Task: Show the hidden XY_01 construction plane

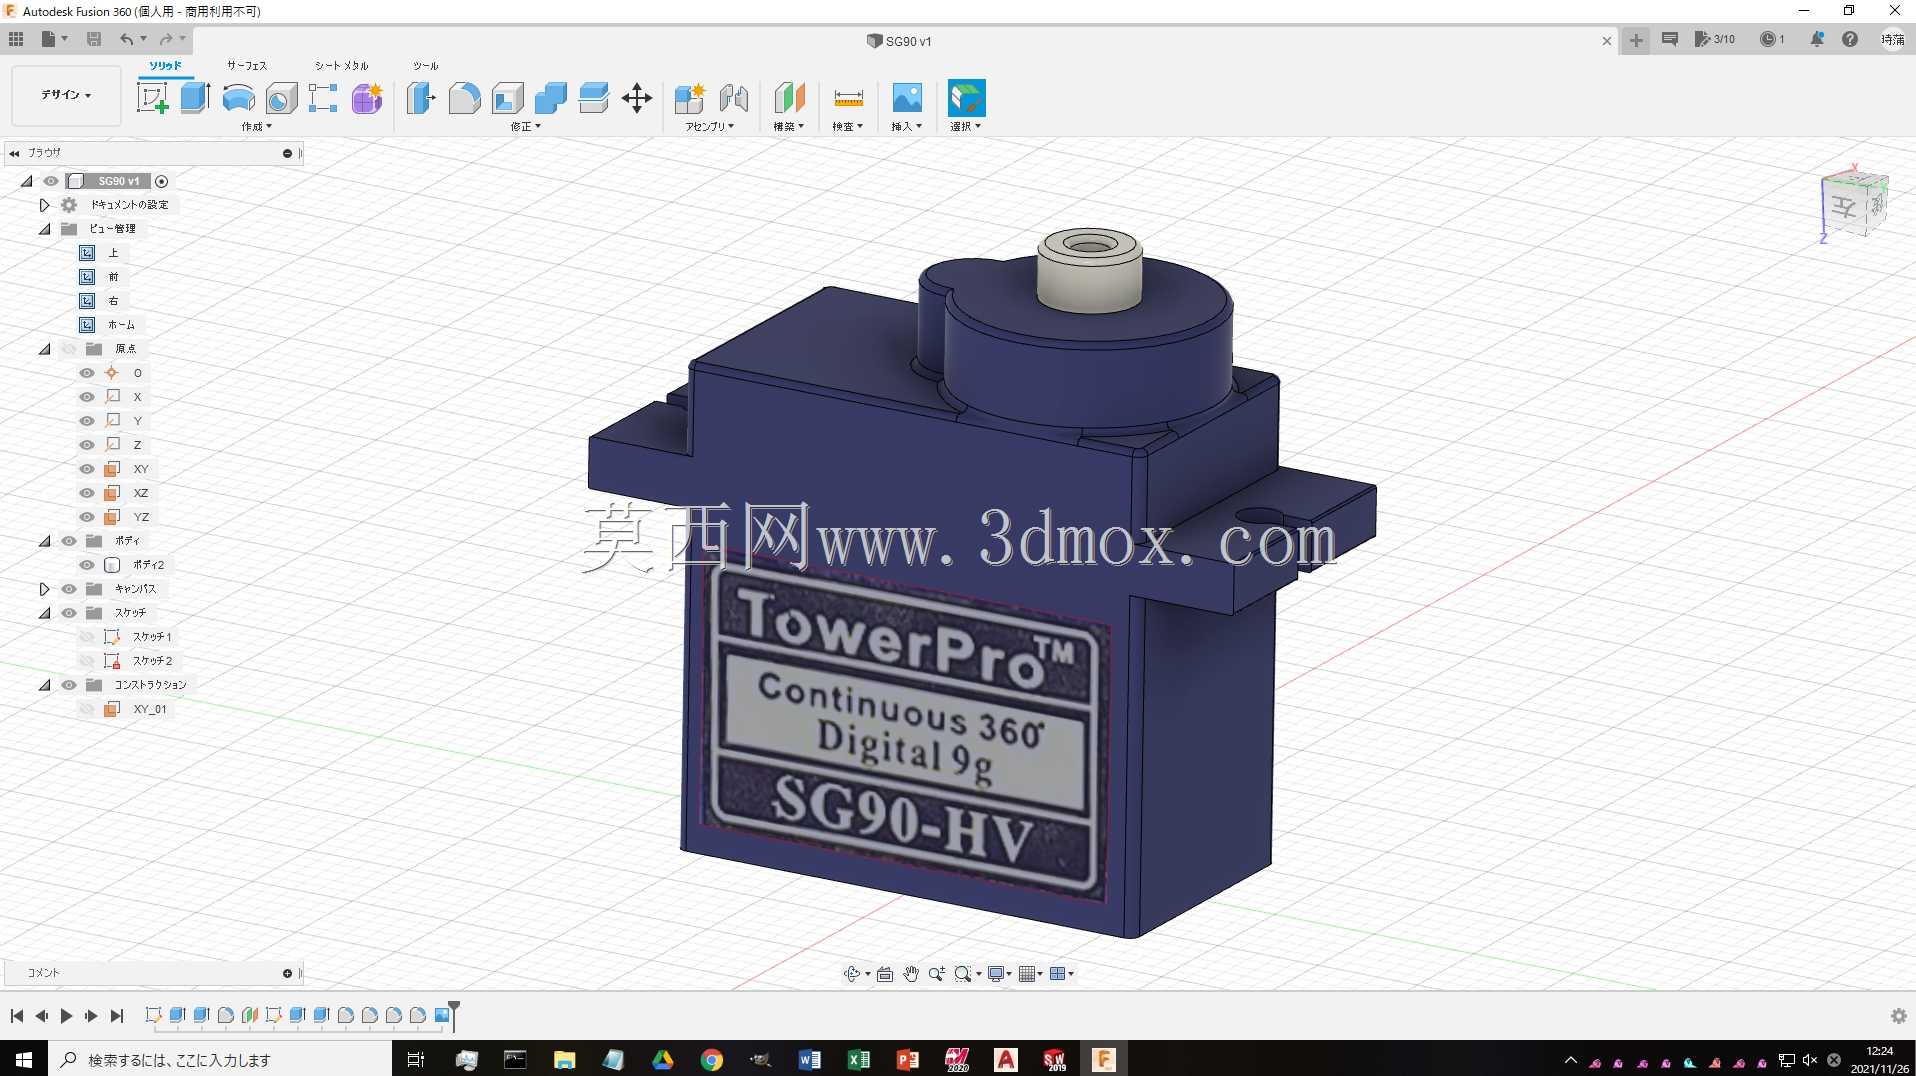Action: (87, 709)
